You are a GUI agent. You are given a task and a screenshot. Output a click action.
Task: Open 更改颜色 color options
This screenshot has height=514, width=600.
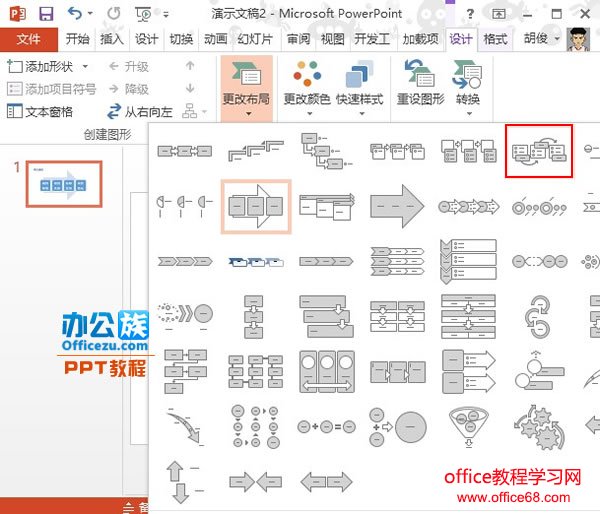coord(307,88)
